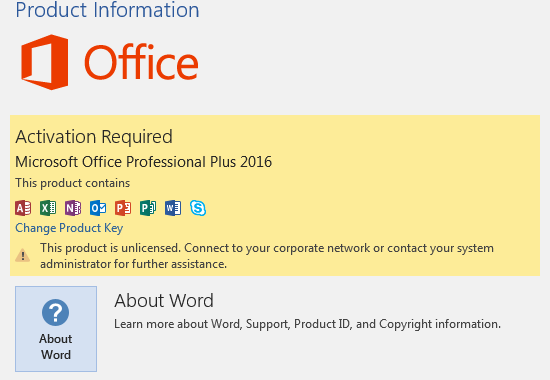The width and height of the screenshot is (550, 380).
Task: Click the Skype icon
Action: pyautogui.click(x=198, y=208)
